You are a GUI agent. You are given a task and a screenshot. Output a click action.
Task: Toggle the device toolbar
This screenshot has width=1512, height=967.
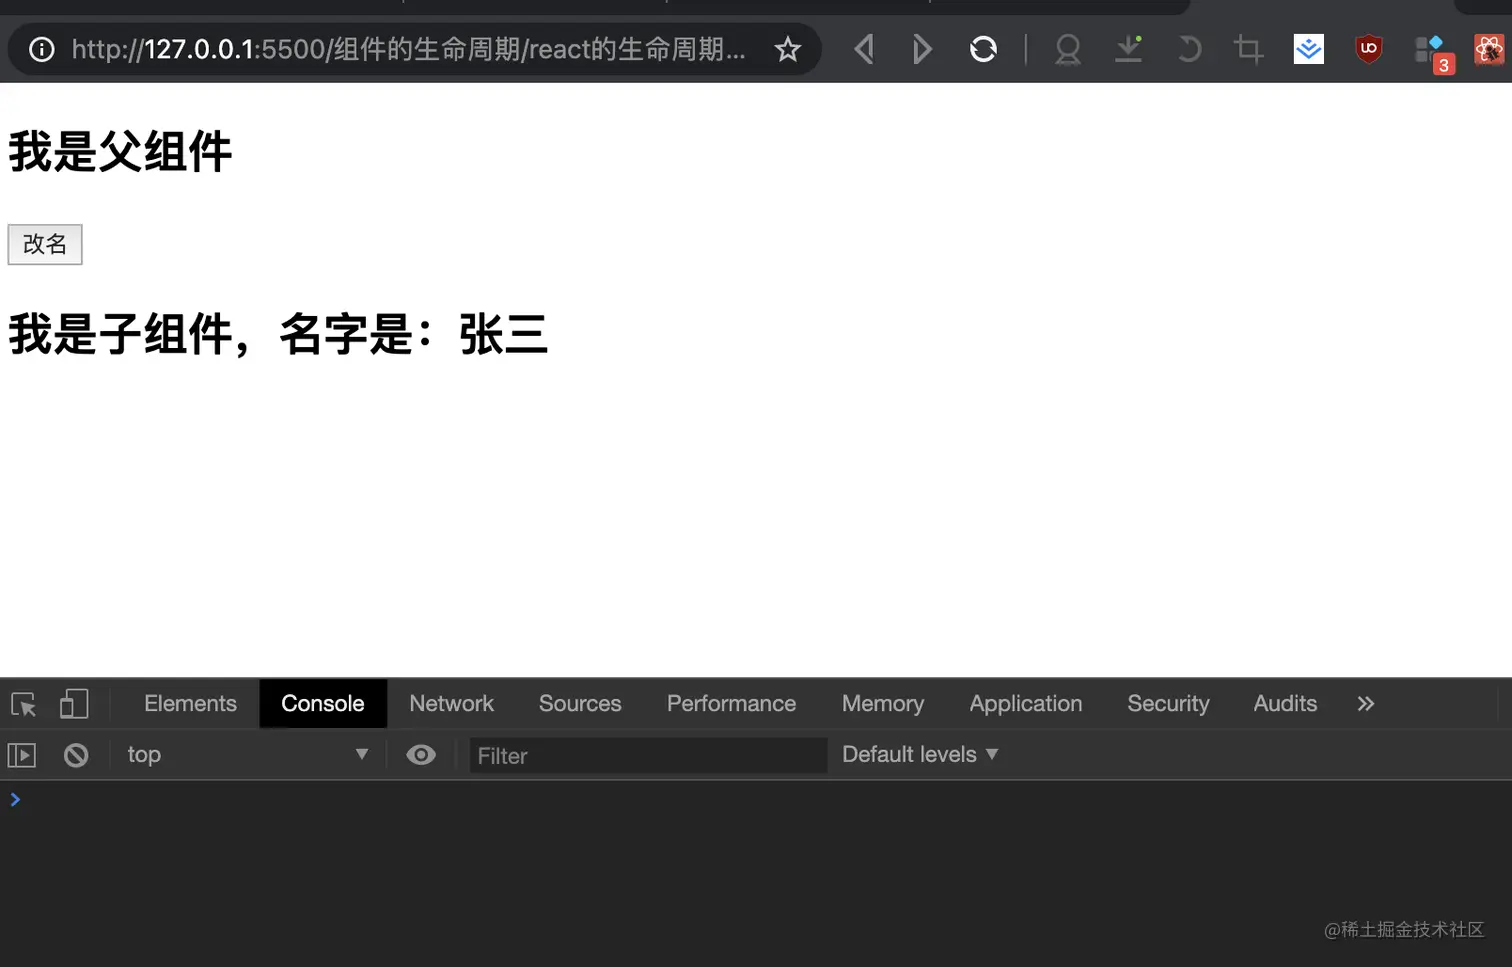click(74, 704)
